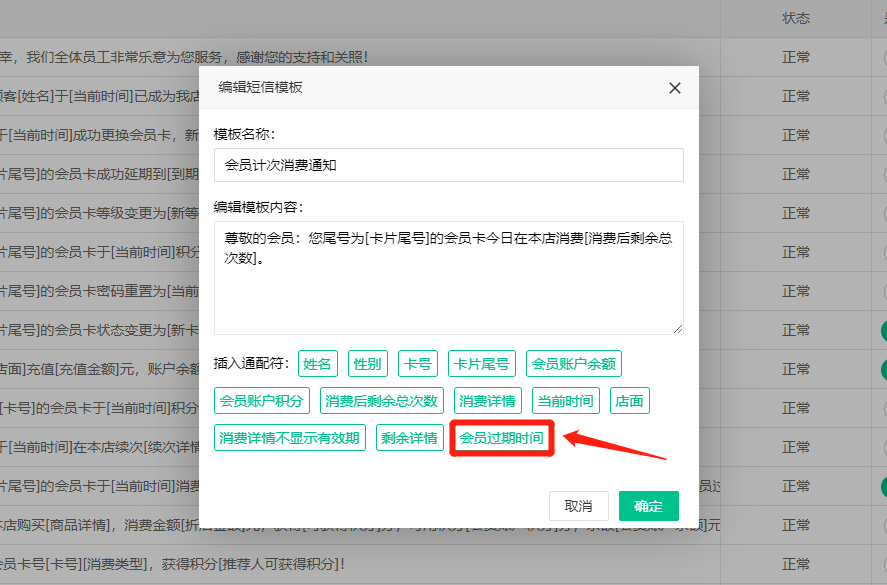Insert the 卡片尾号 wildcard
The image size is (887, 585).
tap(481, 364)
